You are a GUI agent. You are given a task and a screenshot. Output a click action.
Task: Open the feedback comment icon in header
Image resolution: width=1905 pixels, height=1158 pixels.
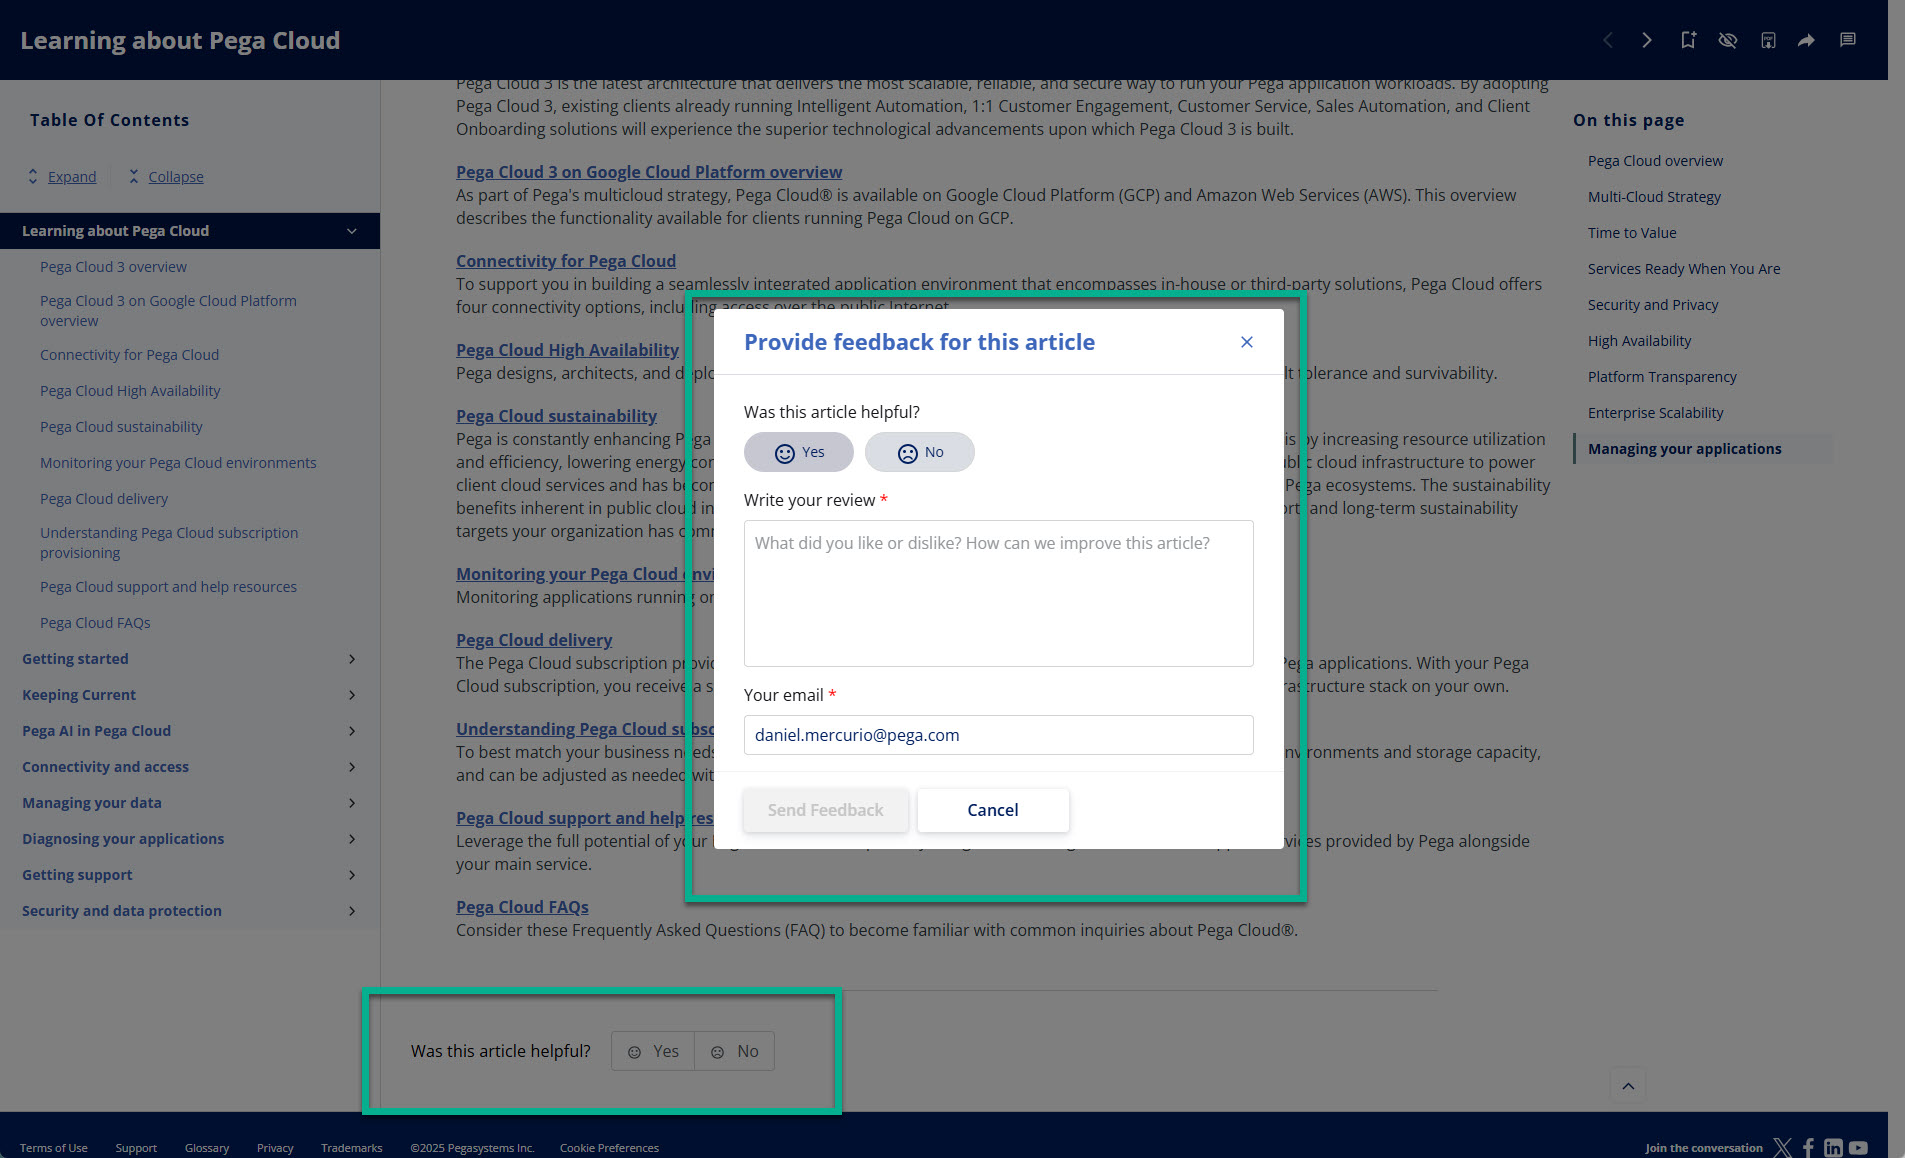[x=1848, y=40]
